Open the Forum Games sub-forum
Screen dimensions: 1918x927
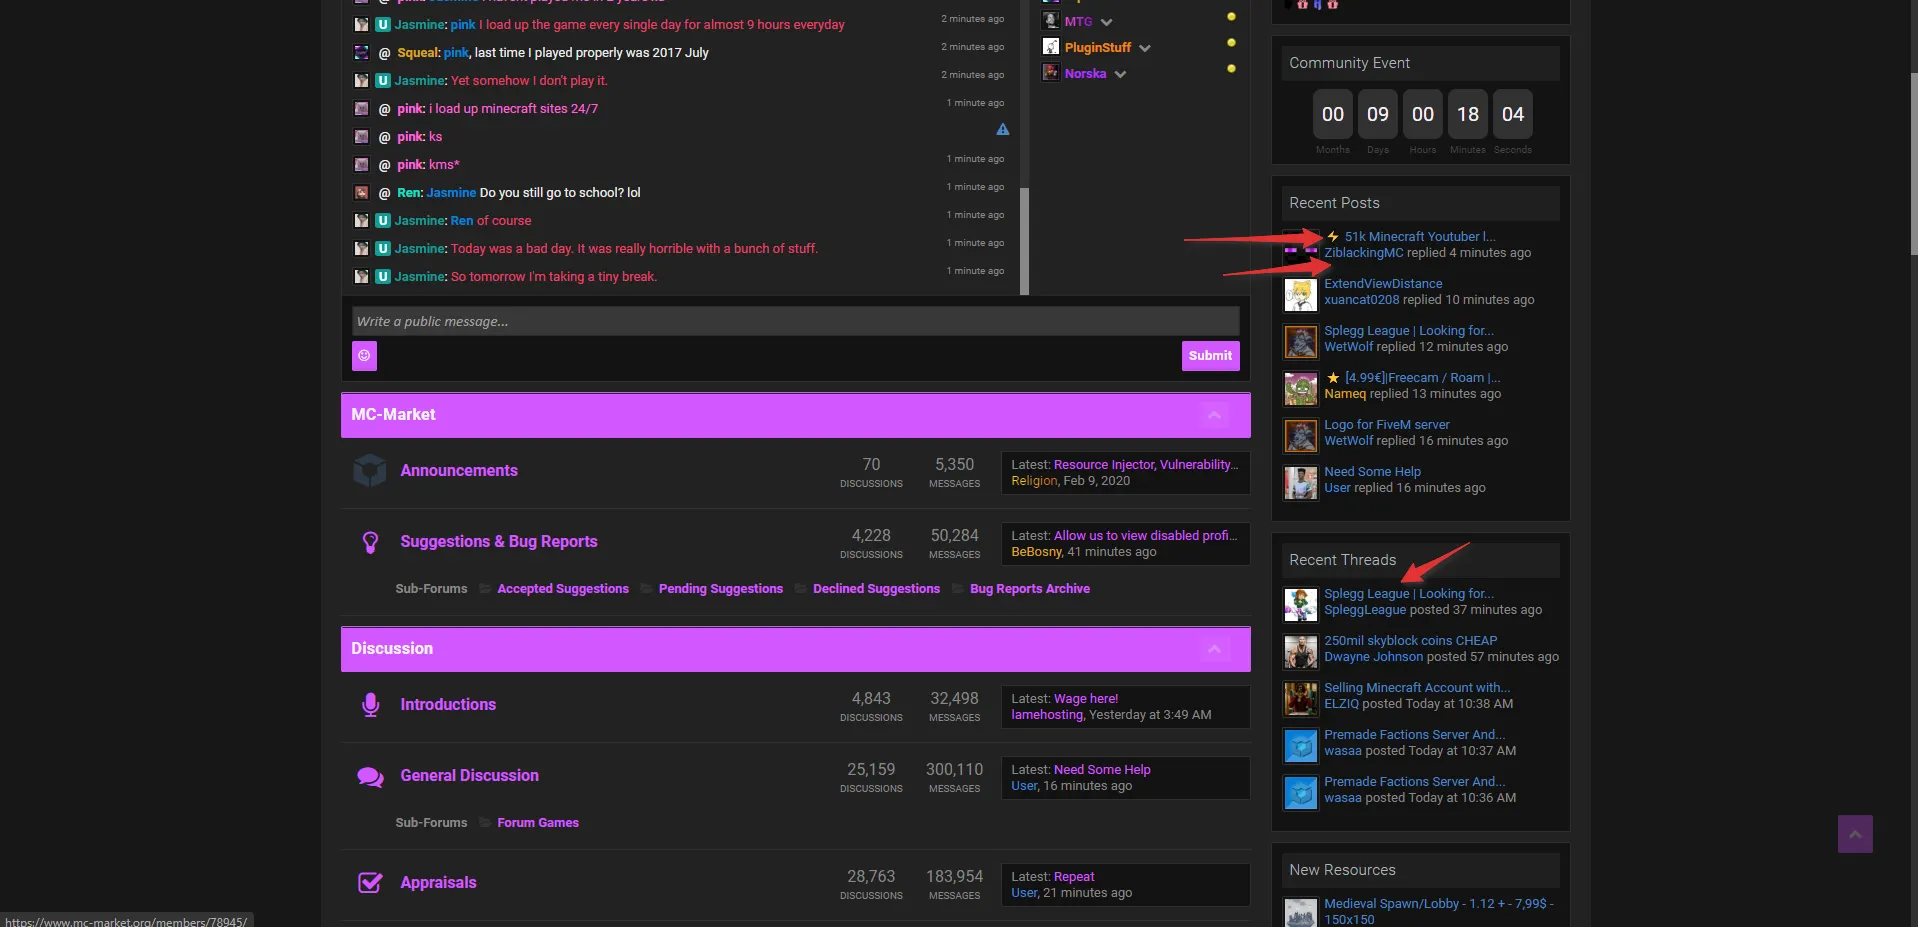pyautogui.click(x=537, y=823)
